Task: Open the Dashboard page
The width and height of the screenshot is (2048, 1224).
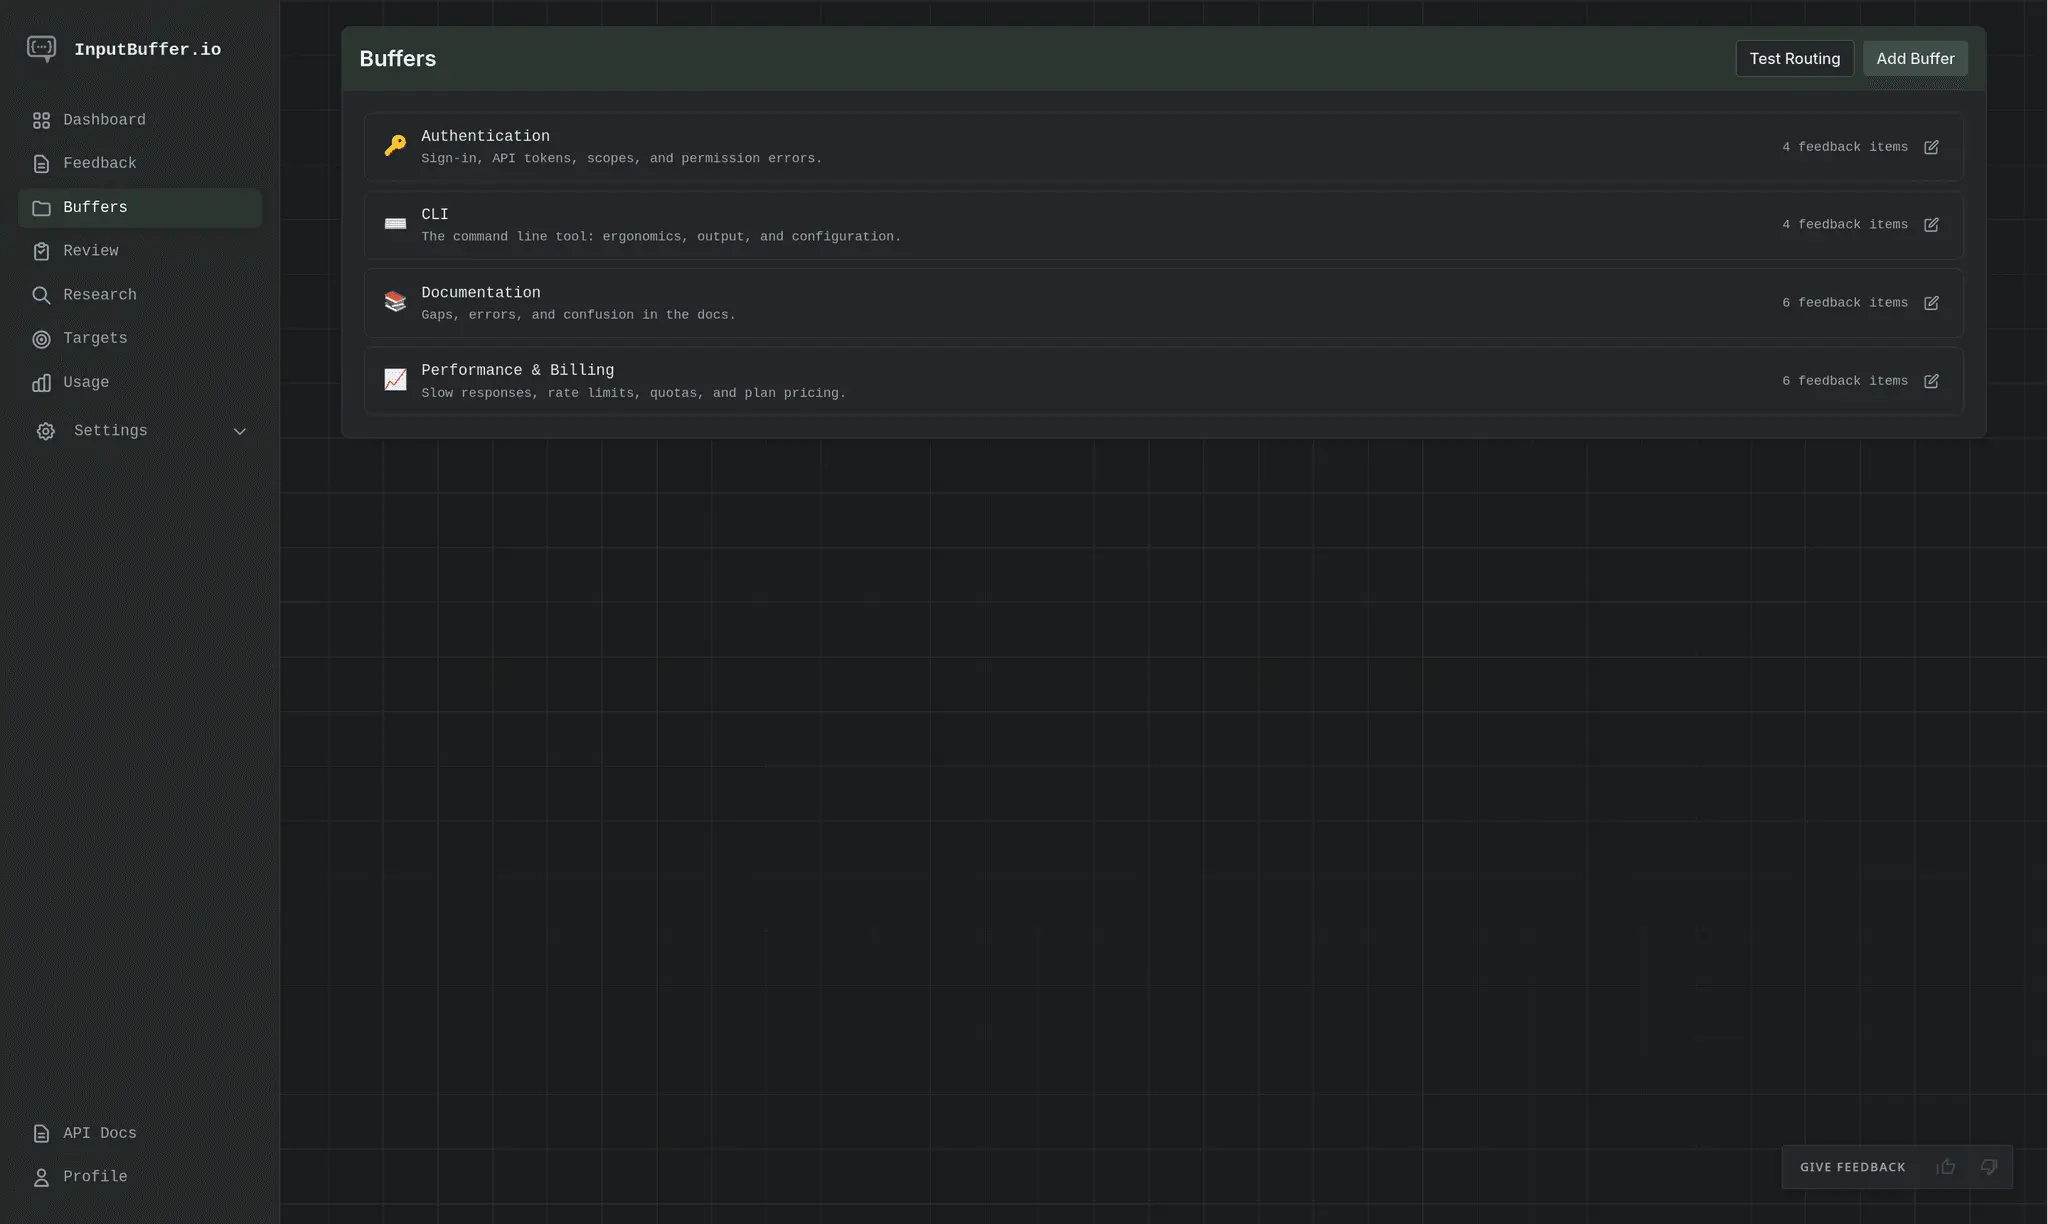Action: pyautogui.click(x=140, y=120)
